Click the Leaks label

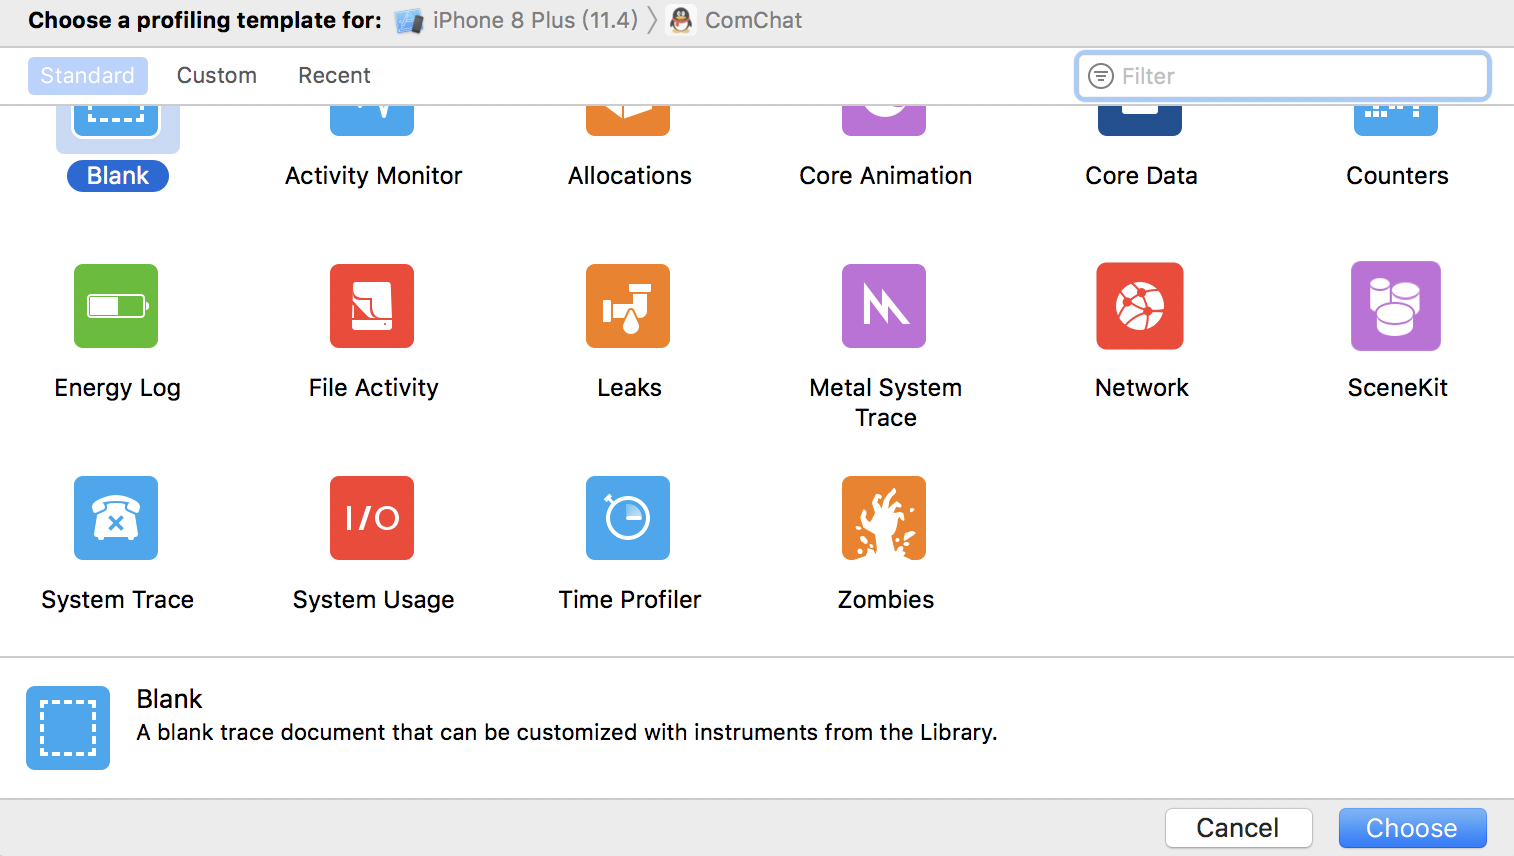coord(629,388)
